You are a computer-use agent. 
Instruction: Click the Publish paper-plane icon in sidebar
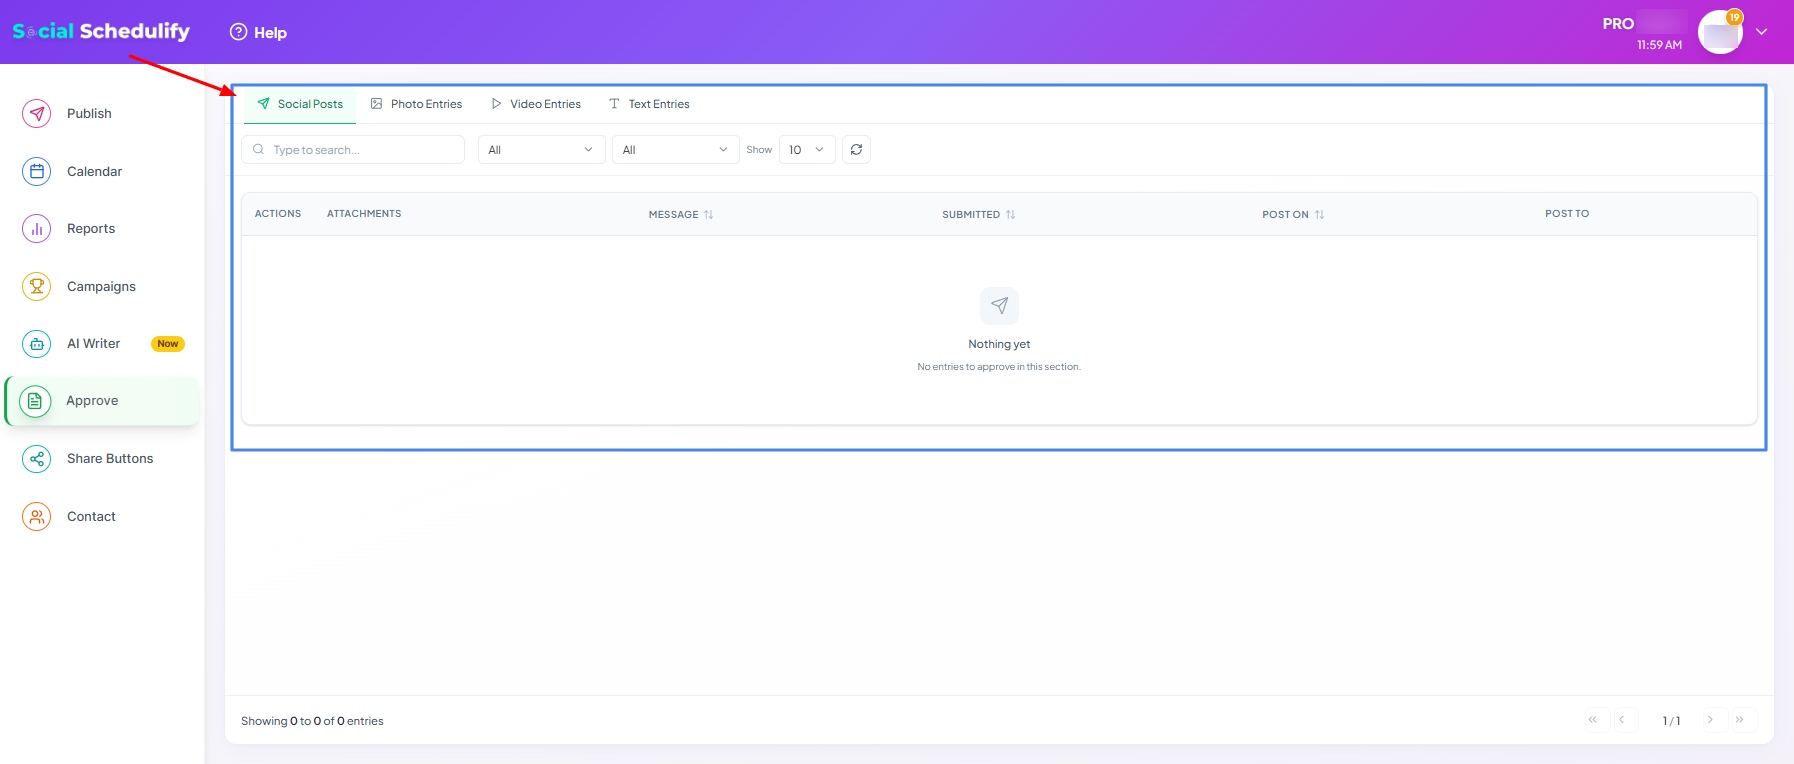(37, 114)
